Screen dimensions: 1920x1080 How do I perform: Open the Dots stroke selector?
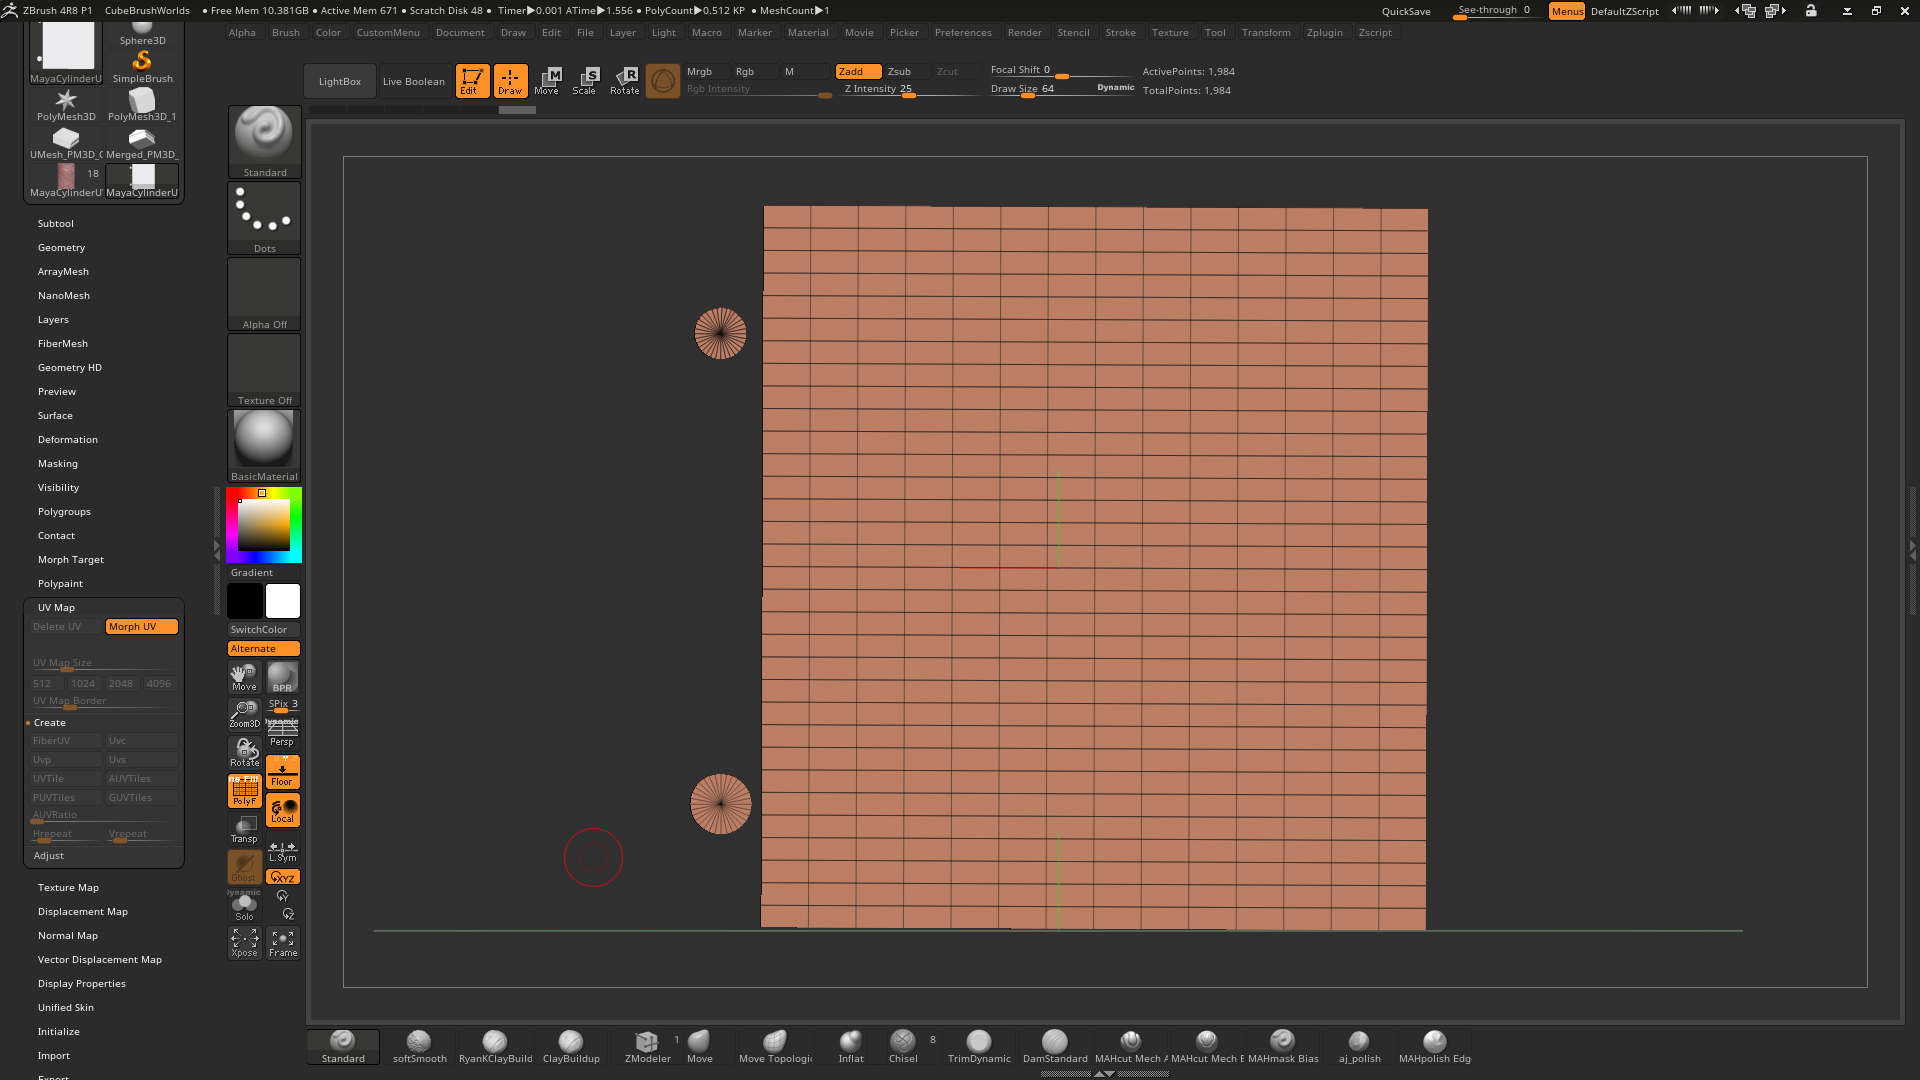click(x=264, y=218)
